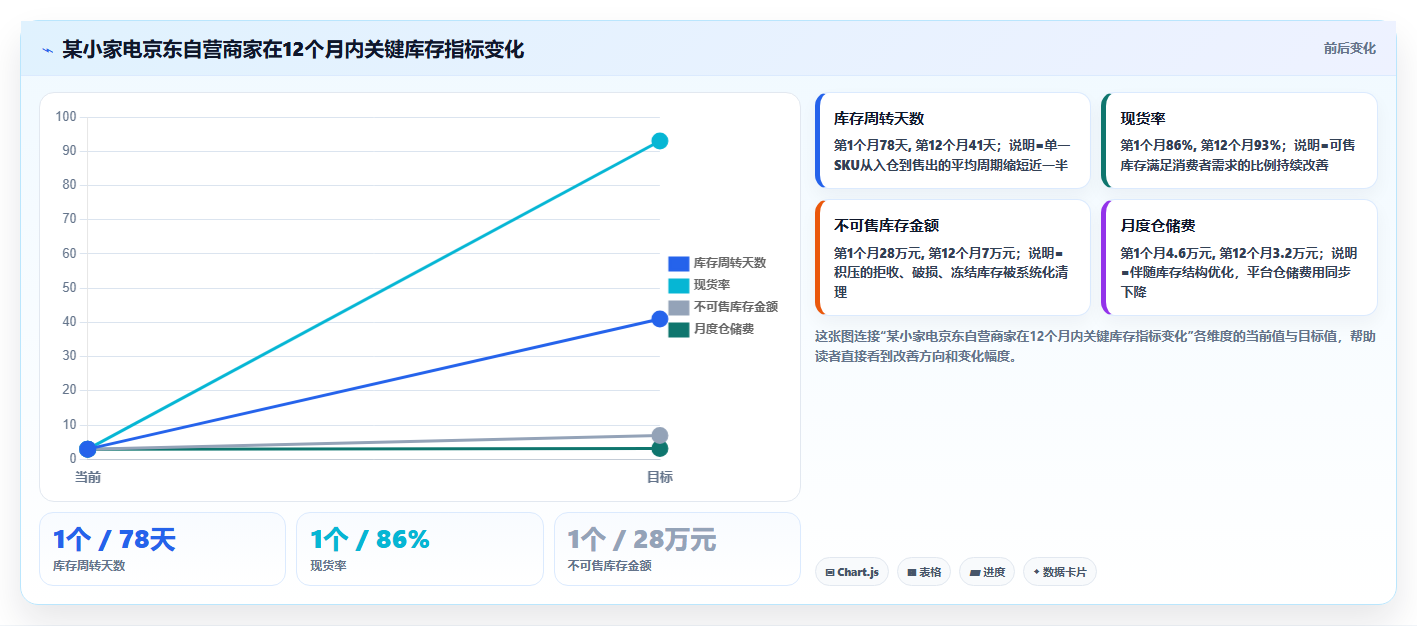Select the Chart.js tag
The height and width of the screenshot is (626, 1417).
(852, 572)
